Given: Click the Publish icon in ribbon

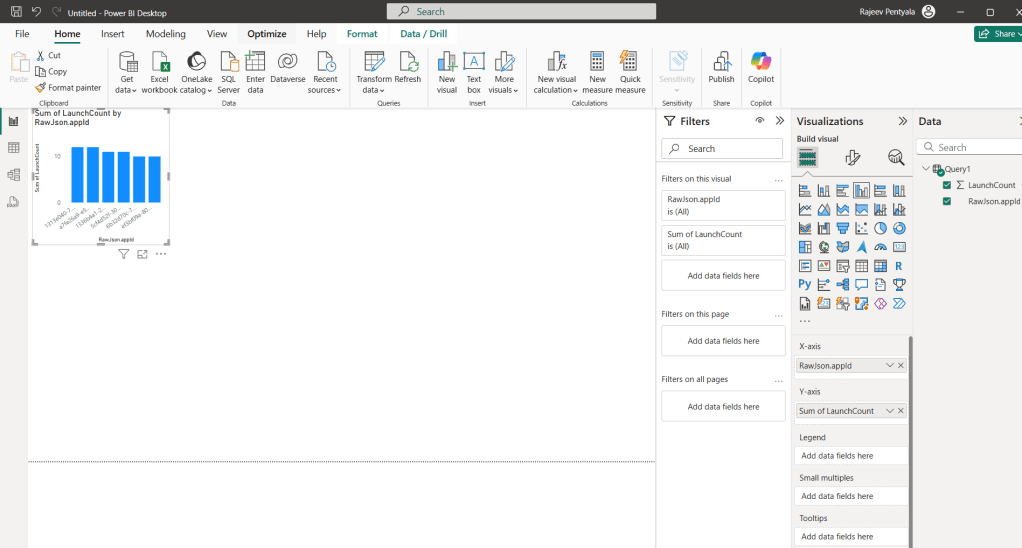Looking at the screenshot, I should 721,62.
